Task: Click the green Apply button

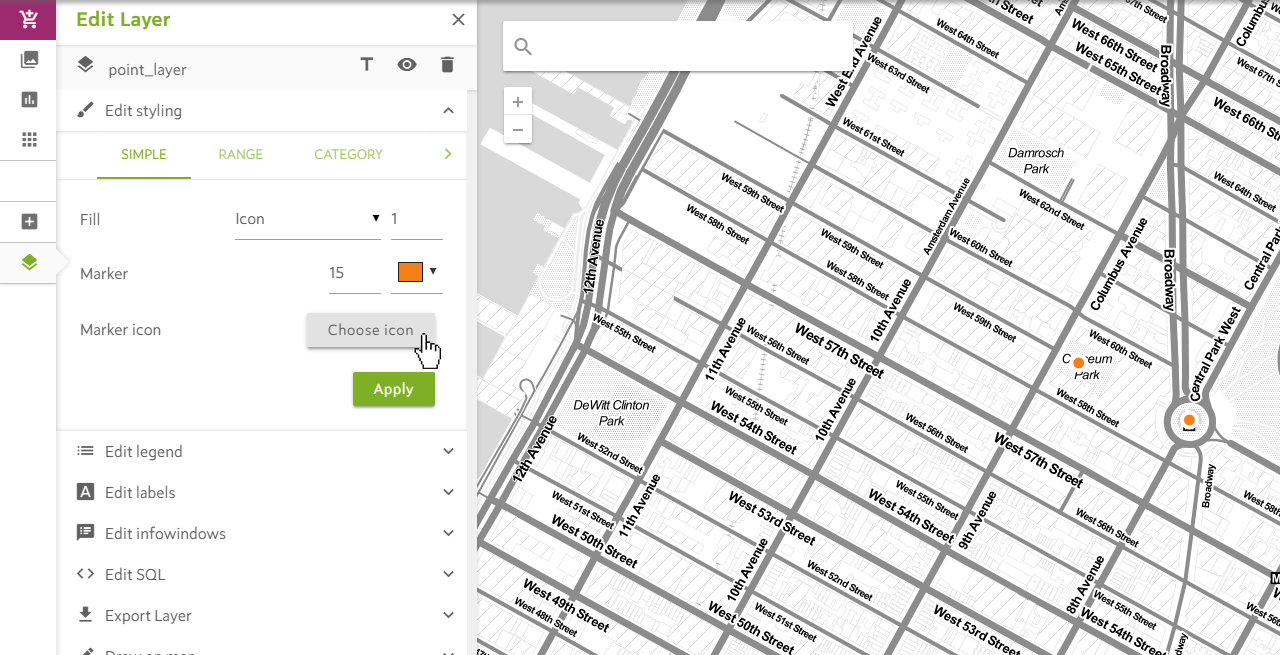Action: [394, 389]
